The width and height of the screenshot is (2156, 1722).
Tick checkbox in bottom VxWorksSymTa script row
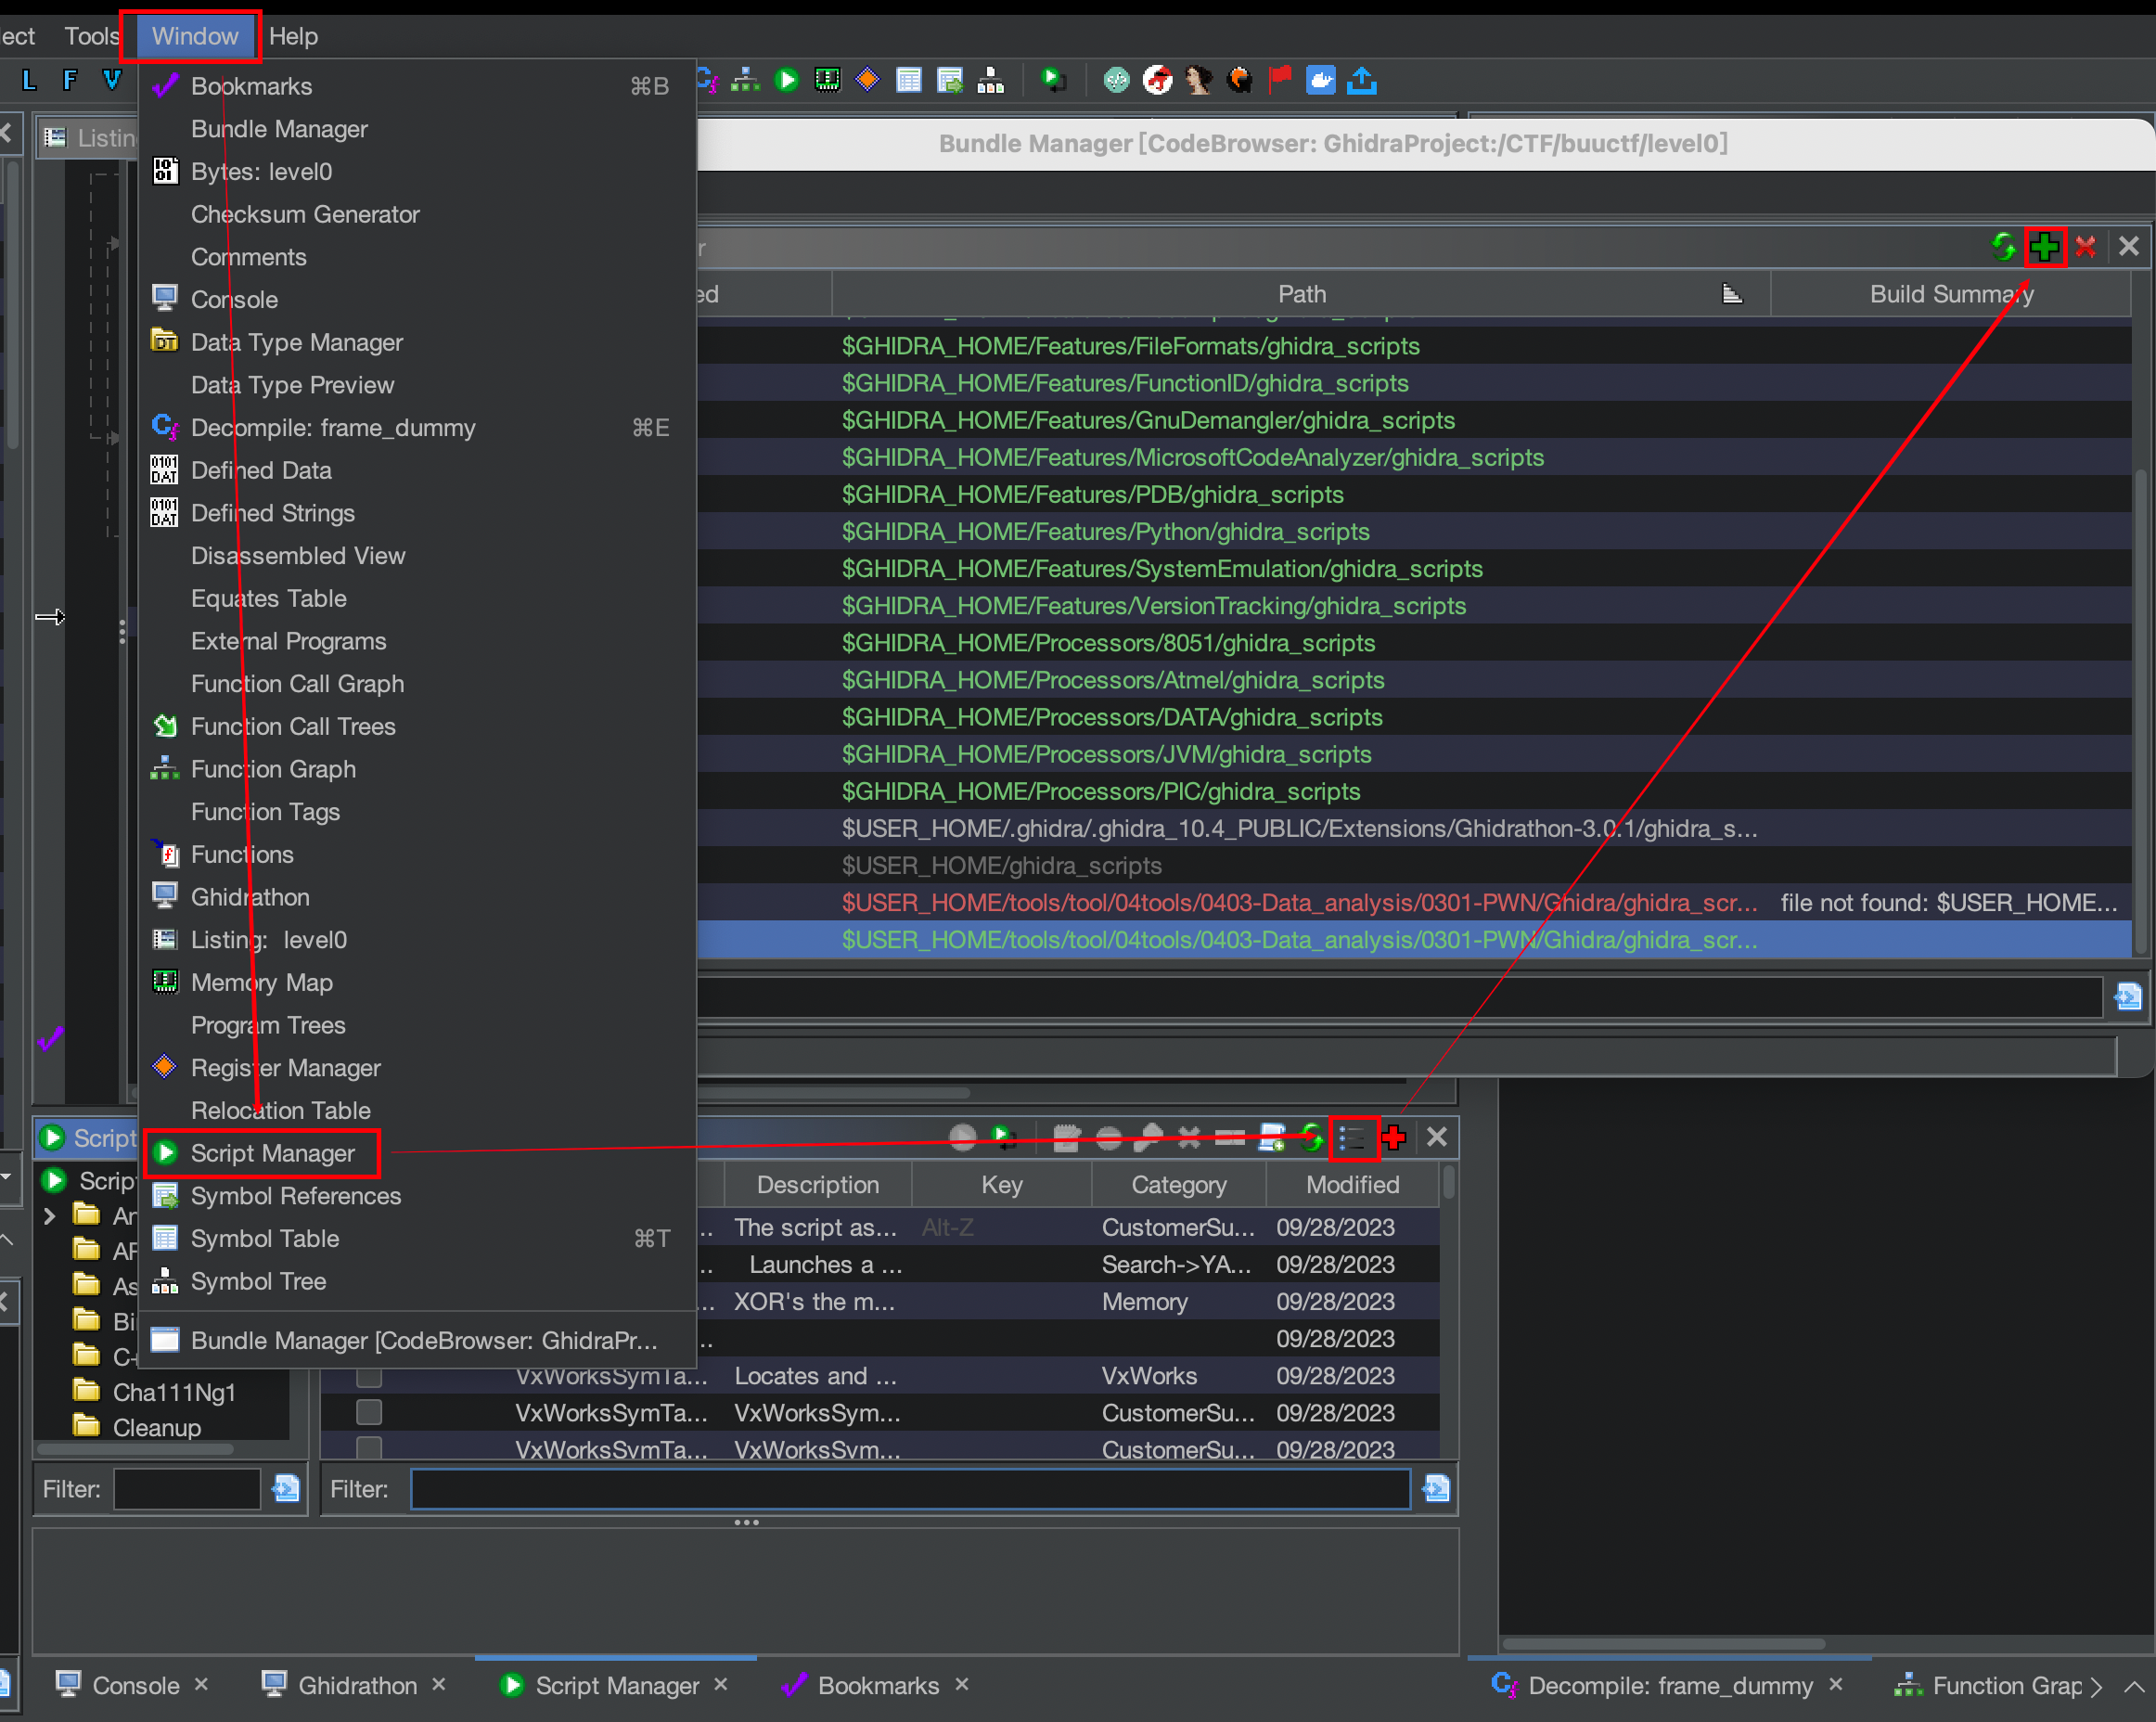[x=369, y=1447]
